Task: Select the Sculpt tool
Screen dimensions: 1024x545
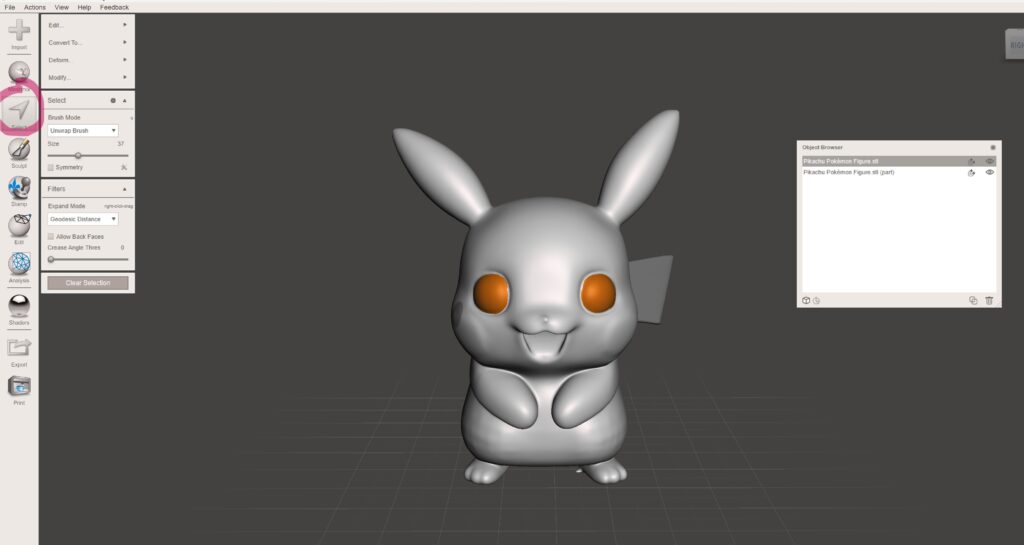Action: [19, 149]
